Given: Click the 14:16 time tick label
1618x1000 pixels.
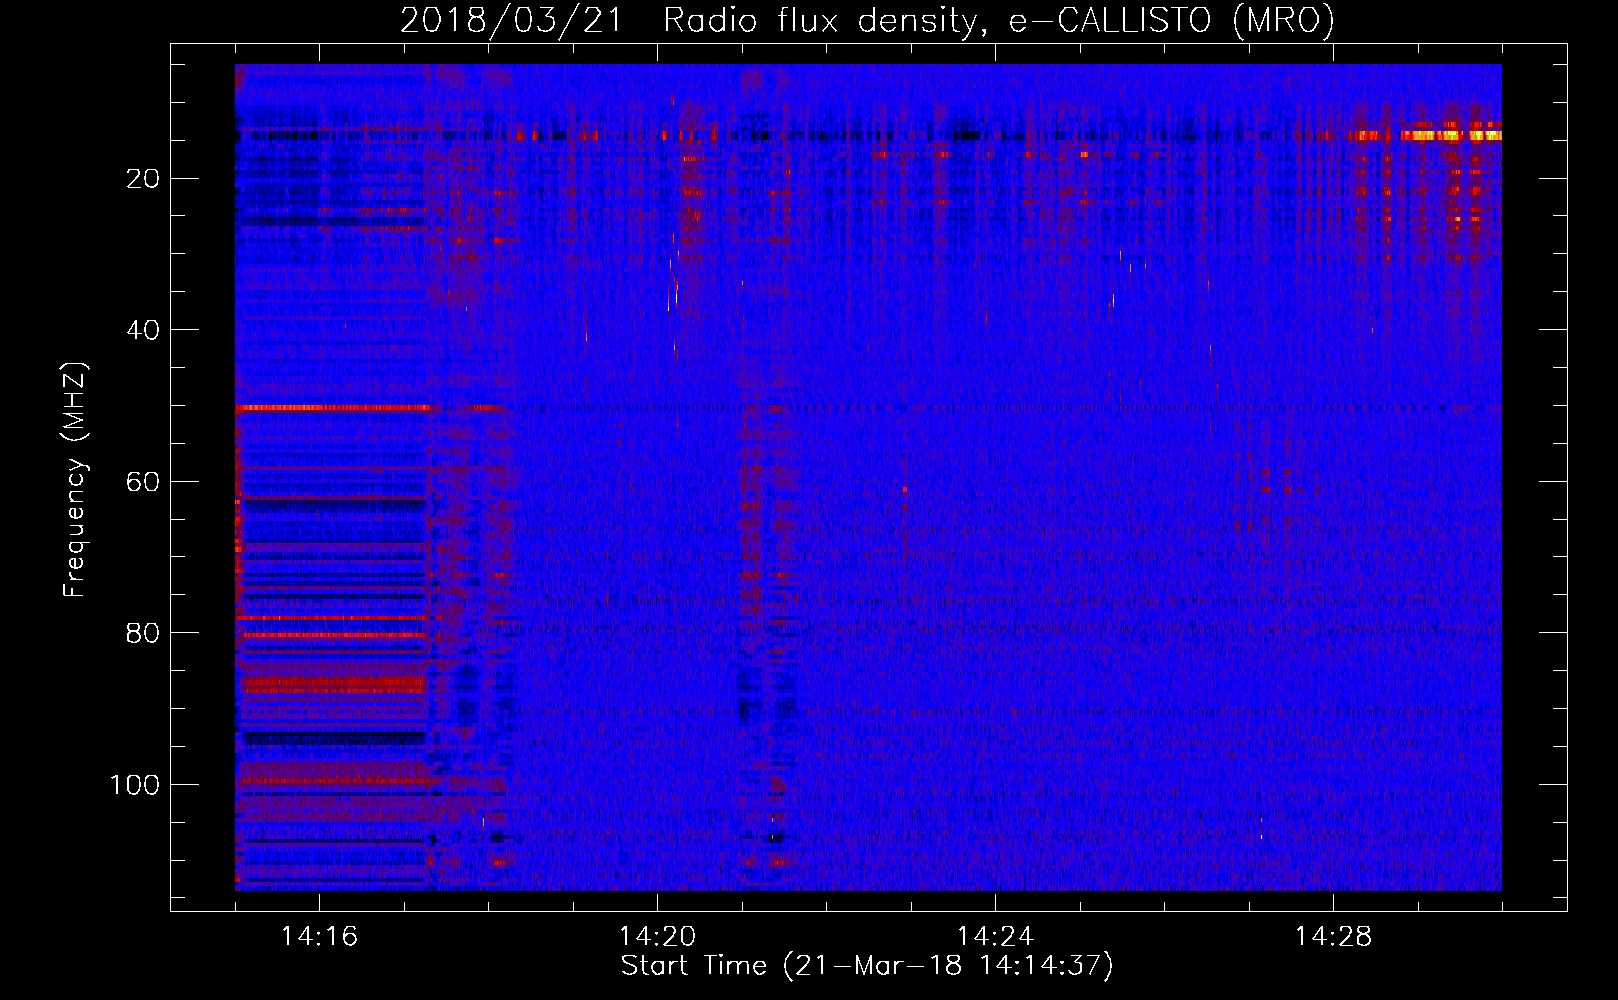Looking at the screenshot, I should (319, 937).
